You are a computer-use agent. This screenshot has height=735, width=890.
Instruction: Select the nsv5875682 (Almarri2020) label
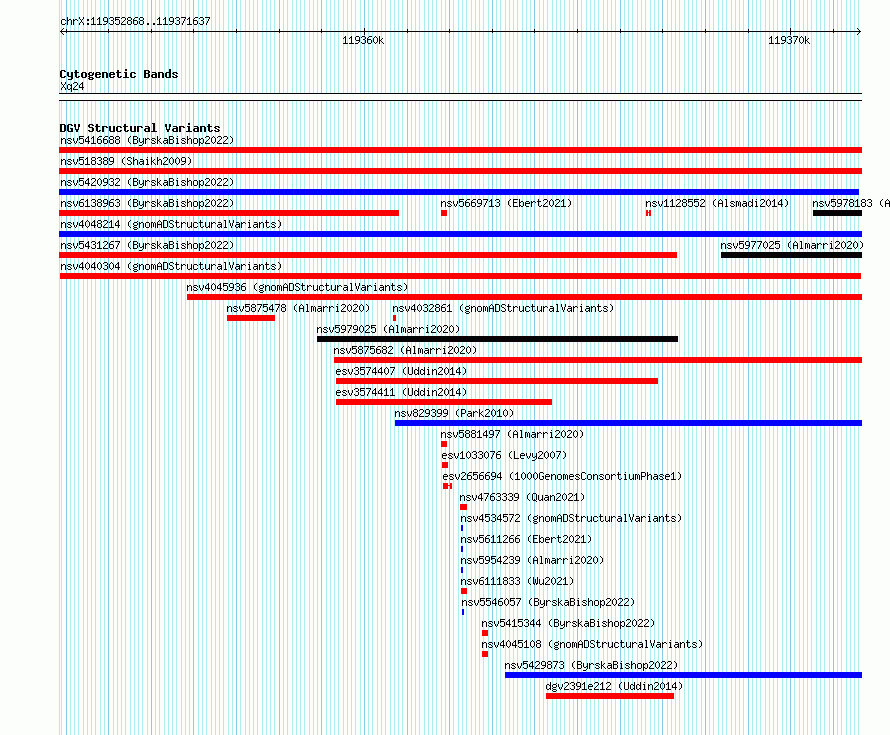[405, 350]
